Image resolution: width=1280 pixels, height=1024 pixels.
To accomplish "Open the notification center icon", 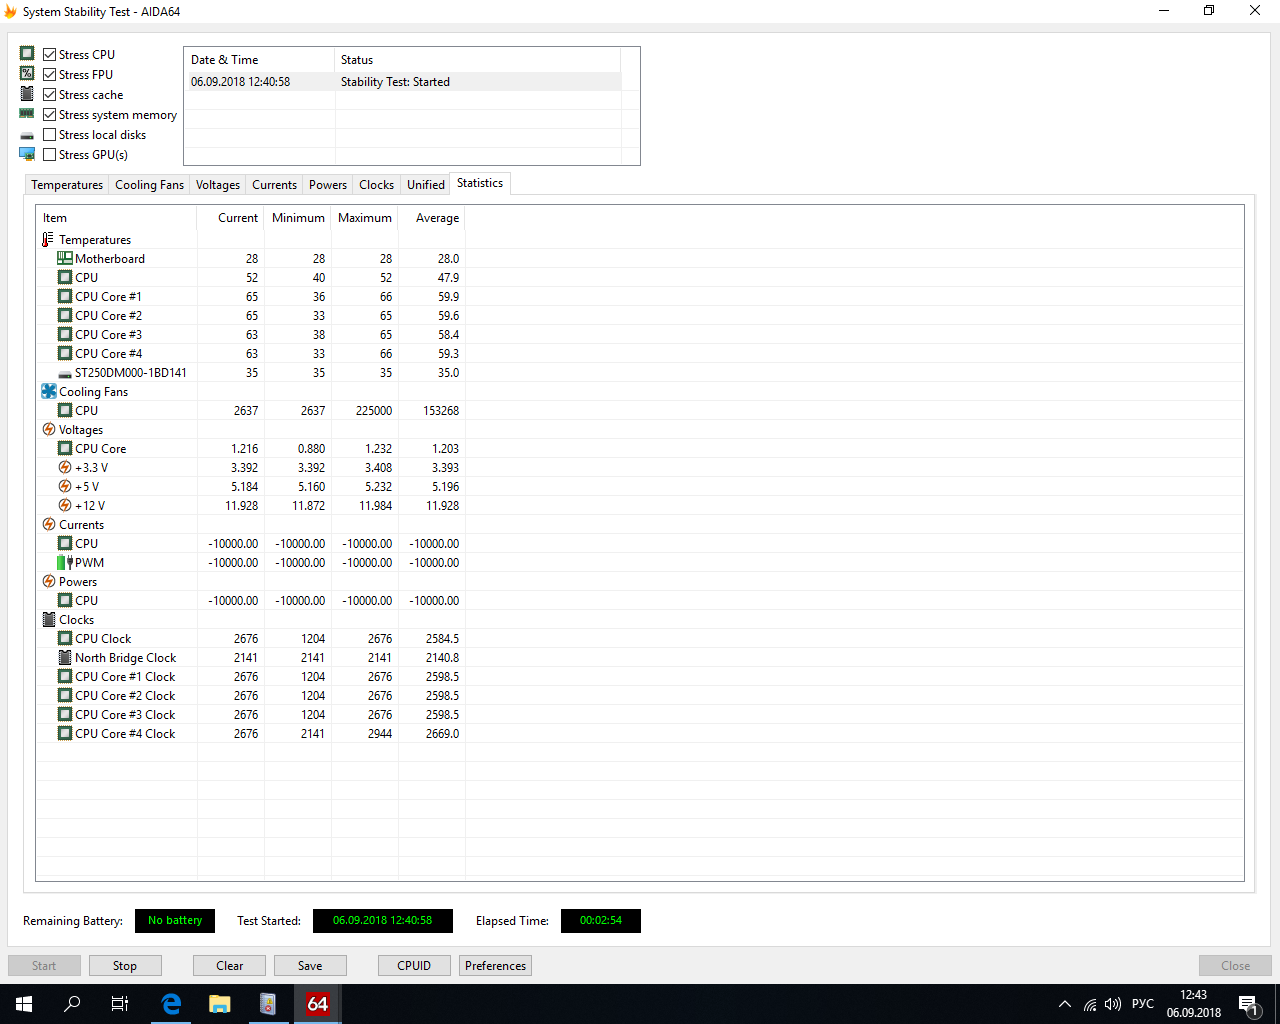I will tap(1248, 1004).
